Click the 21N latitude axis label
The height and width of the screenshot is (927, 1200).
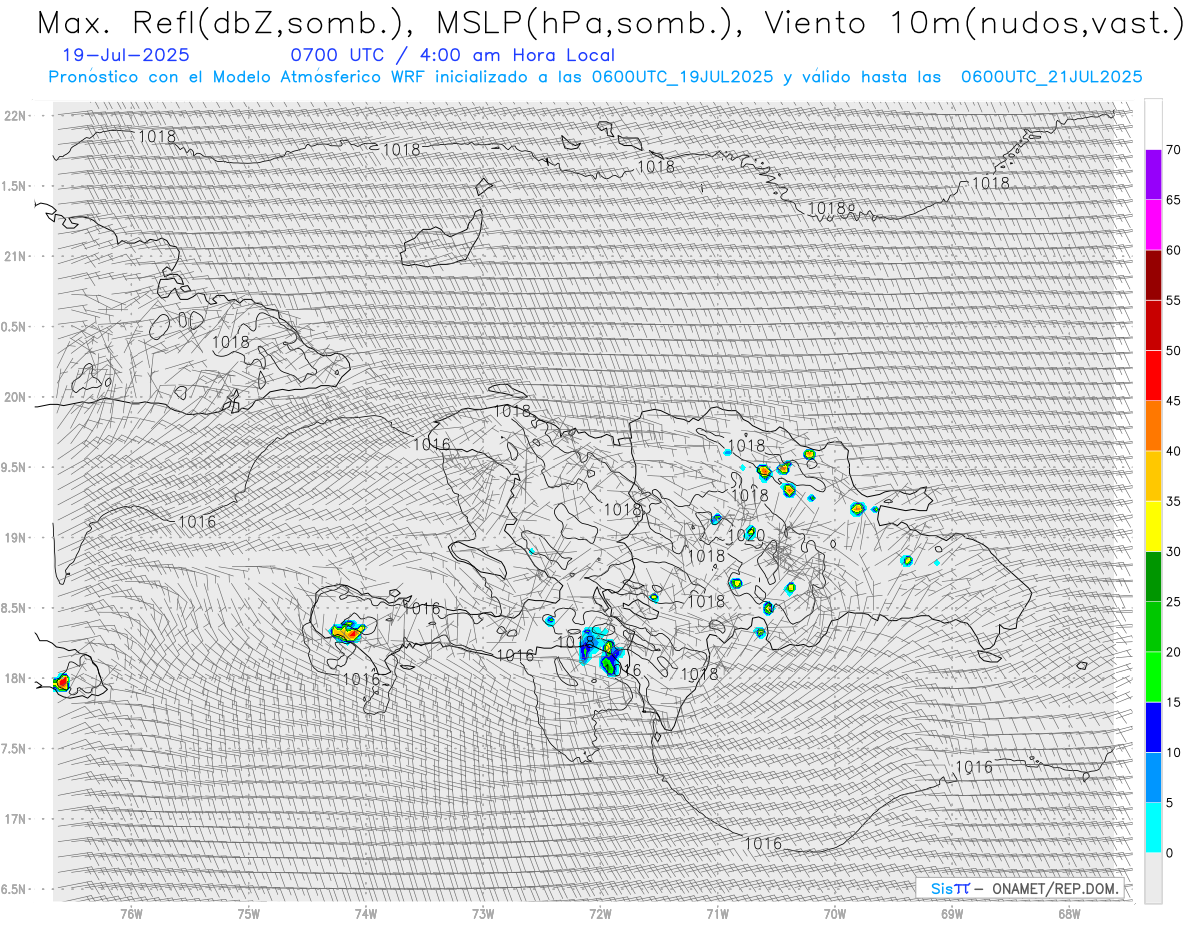(15, 257)
